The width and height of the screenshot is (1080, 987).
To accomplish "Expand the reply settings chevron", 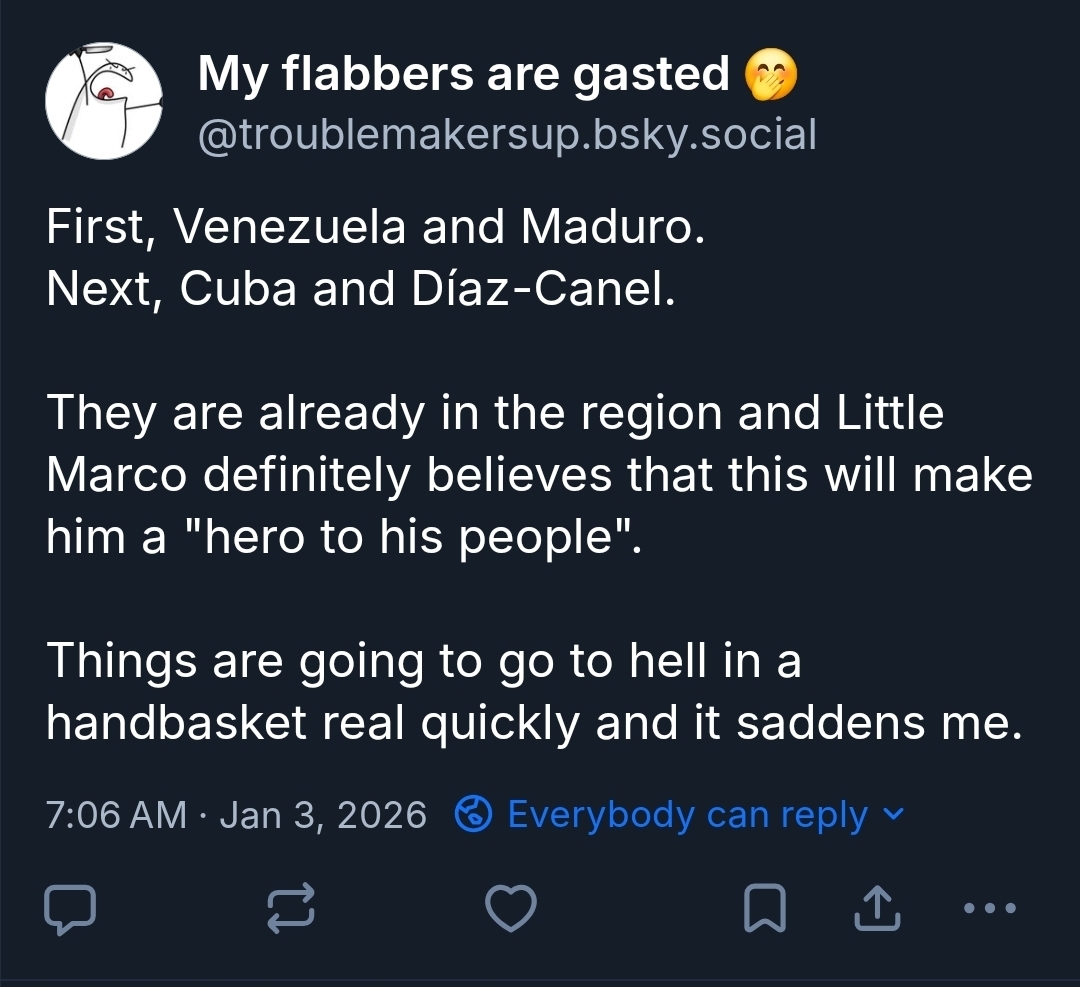I will click(895, 814).
